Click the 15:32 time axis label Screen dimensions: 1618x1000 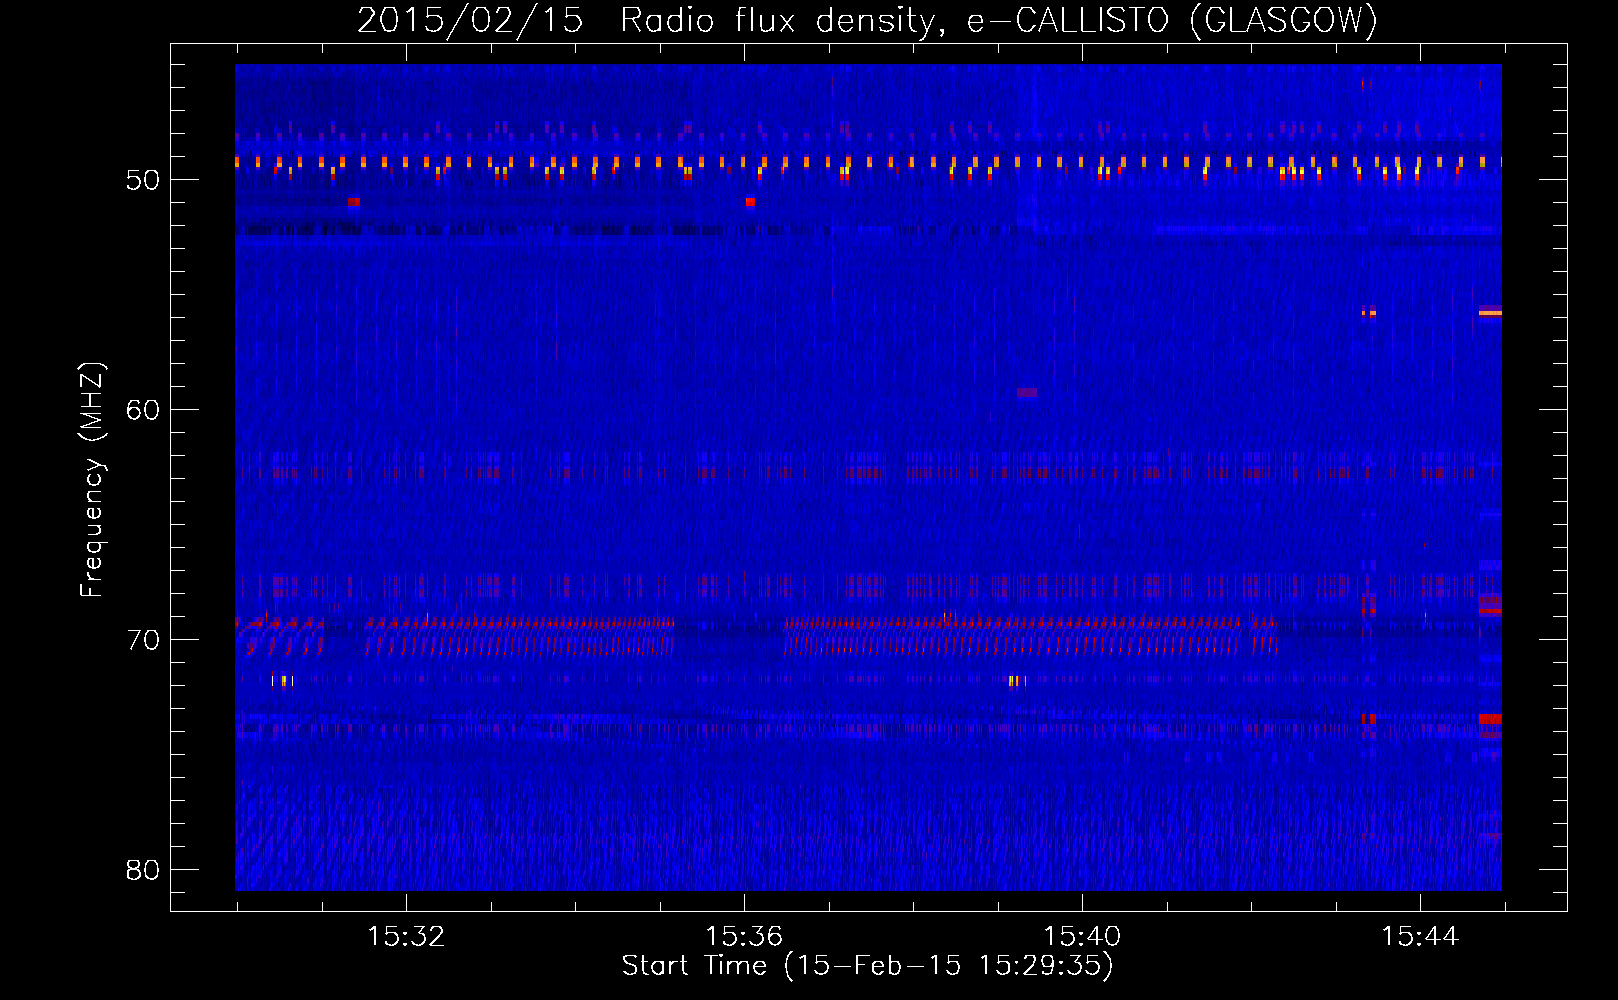tap(406, 937)
